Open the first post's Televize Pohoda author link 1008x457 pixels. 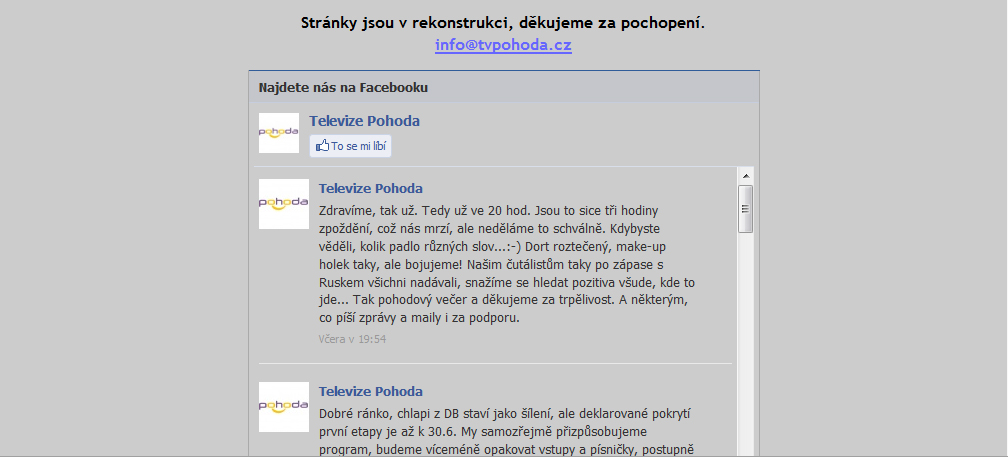click(x=370, y=188)
